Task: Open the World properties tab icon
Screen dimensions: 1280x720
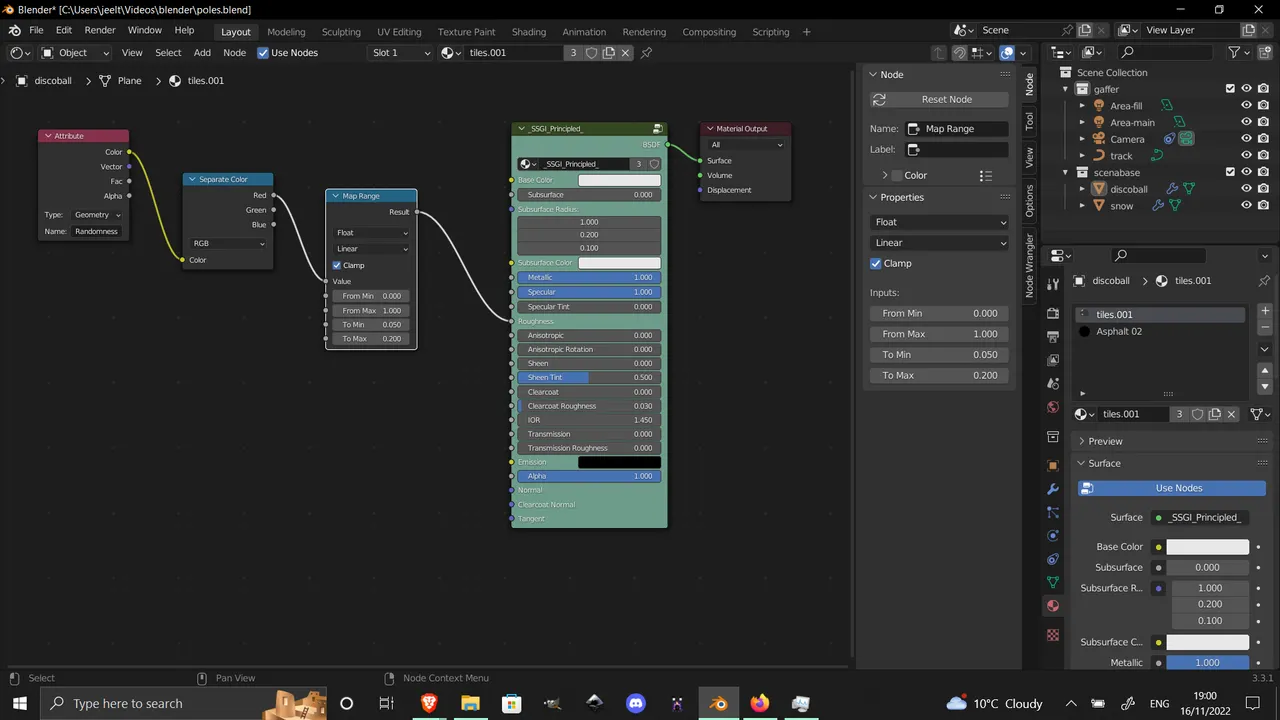Action: coord(1053,407)
